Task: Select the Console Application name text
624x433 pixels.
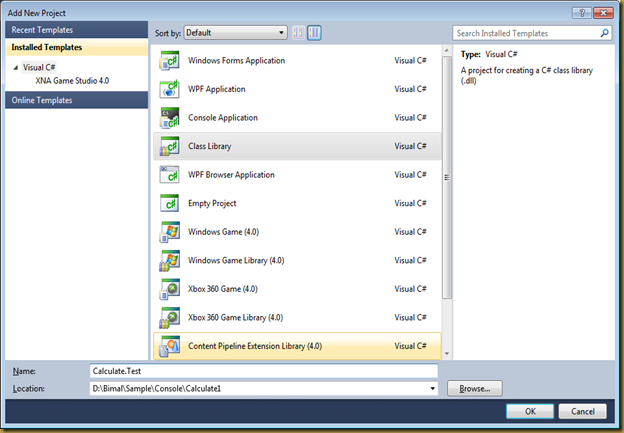Action: (223, 118)
